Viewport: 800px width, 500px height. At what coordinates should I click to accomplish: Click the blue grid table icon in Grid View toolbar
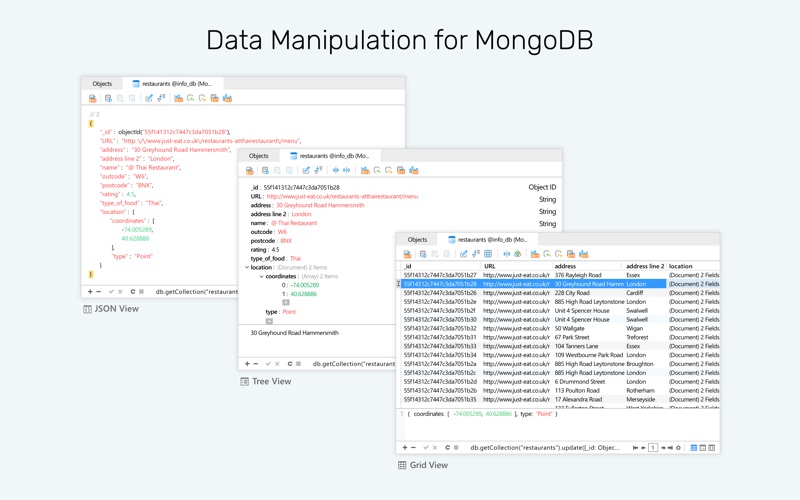pyautogui.click(x=488, y=254)
